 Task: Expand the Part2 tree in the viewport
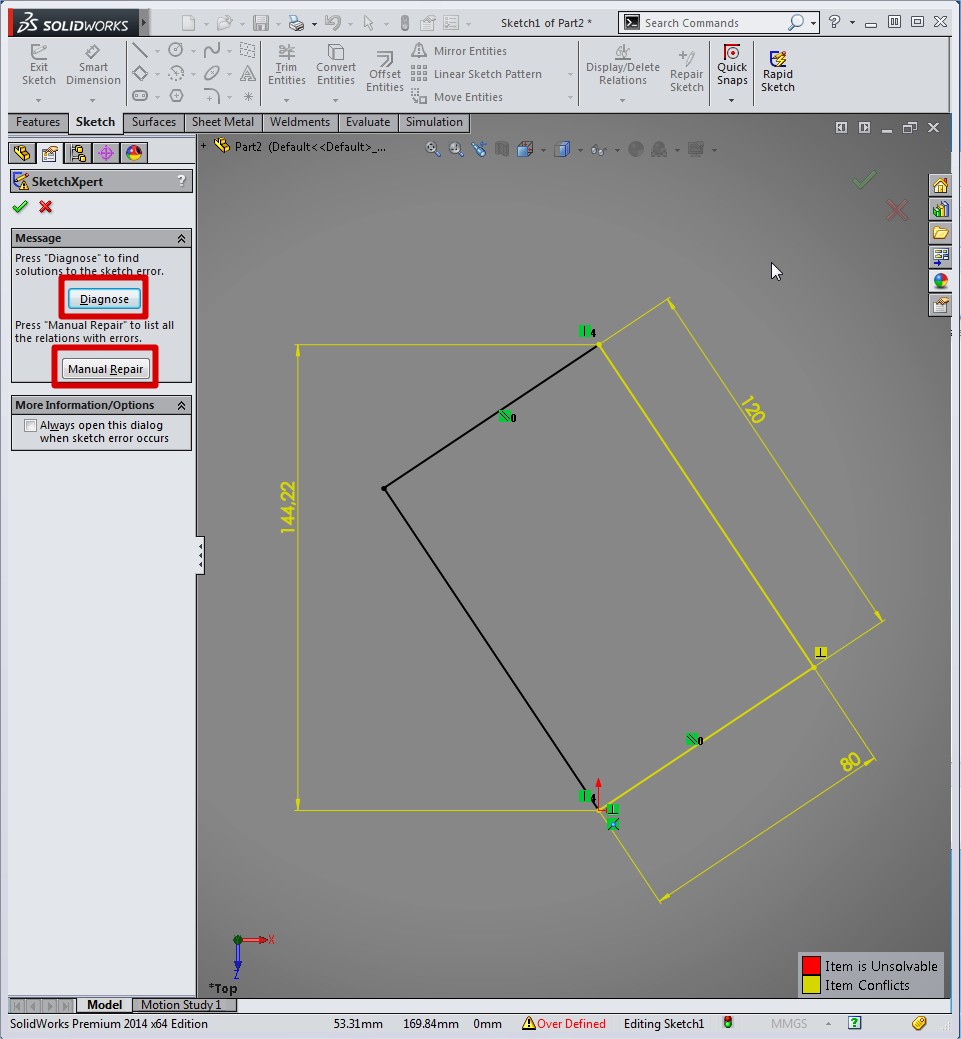point(204,146)
